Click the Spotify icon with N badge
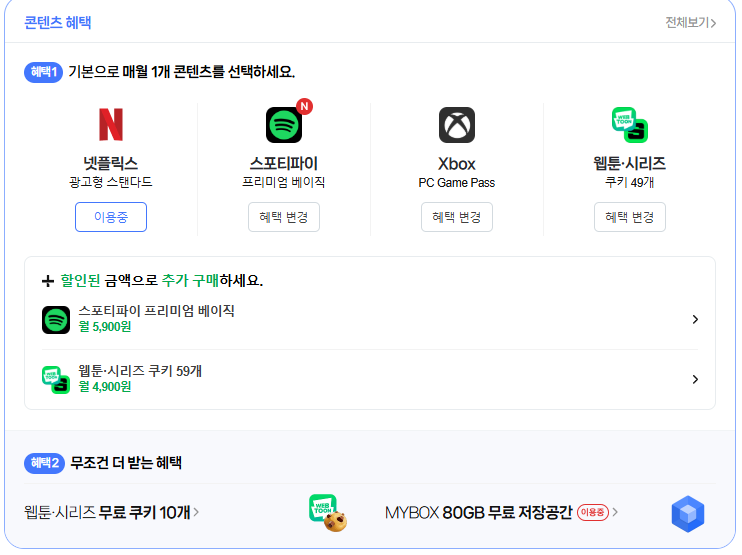The image size is (742, 555). click(x=284, y=125)
